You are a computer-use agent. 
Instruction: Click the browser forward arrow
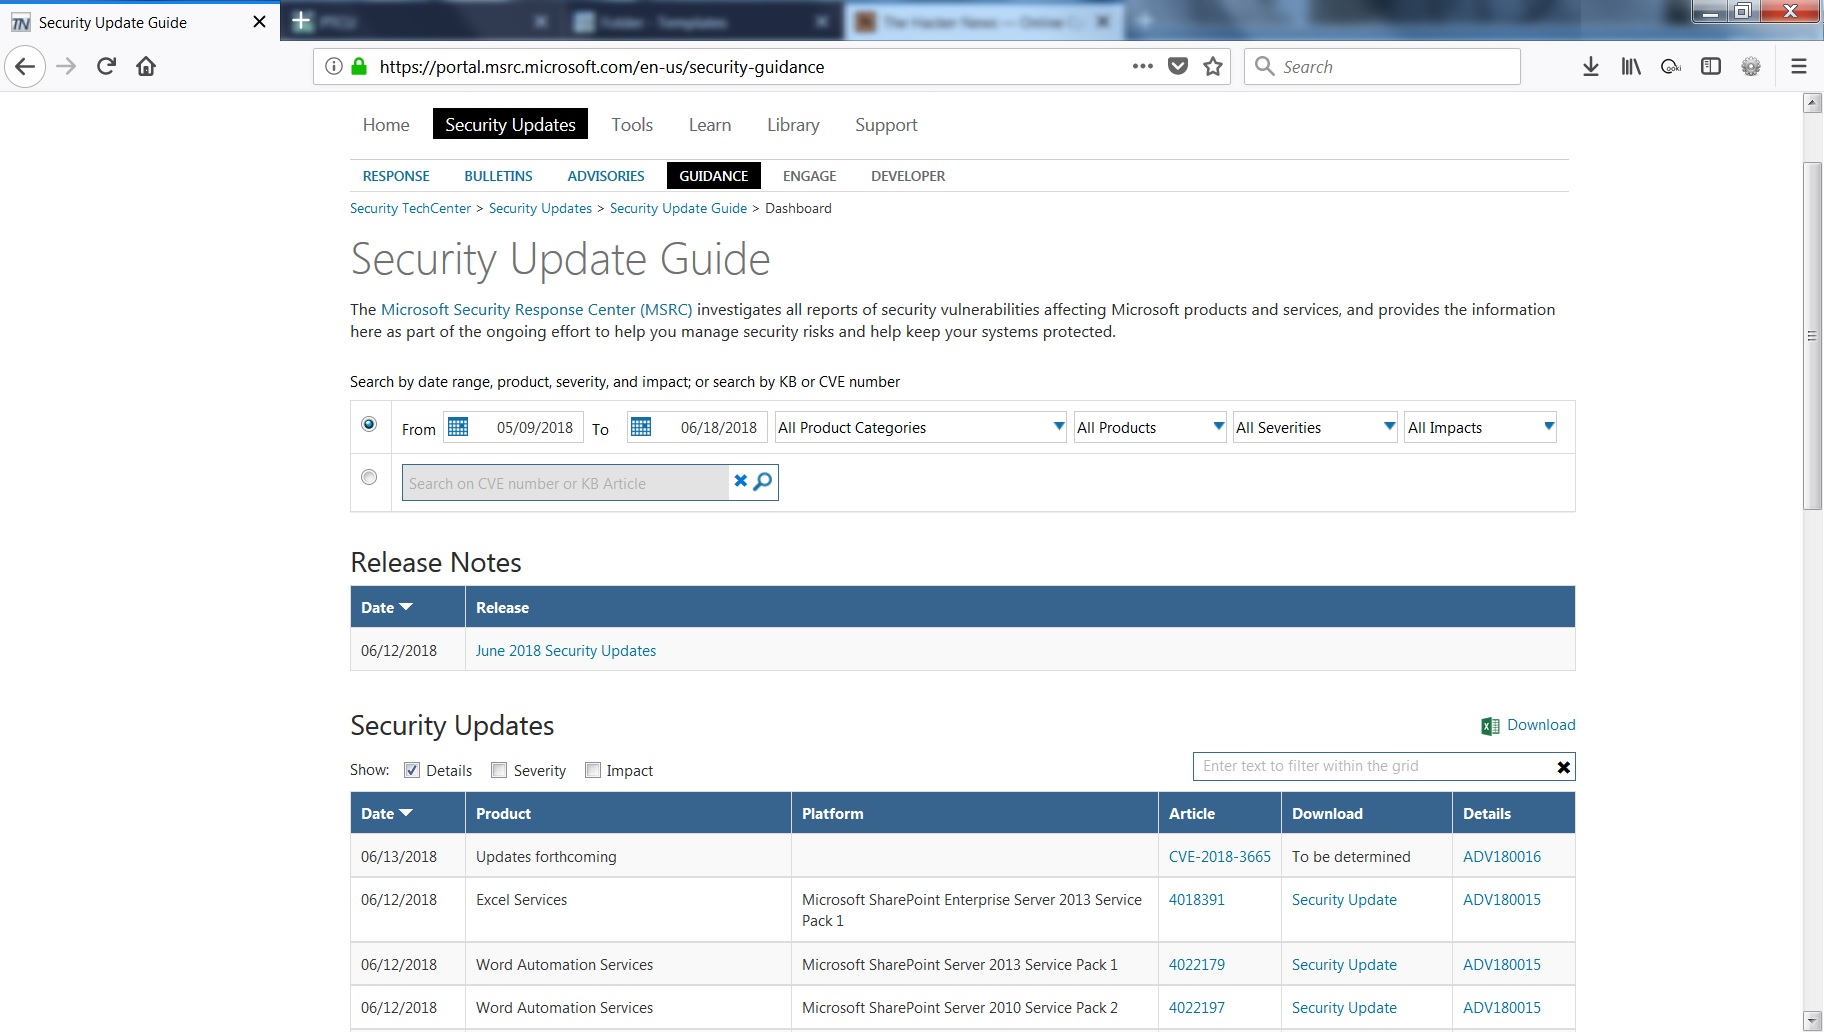(66, 67)
